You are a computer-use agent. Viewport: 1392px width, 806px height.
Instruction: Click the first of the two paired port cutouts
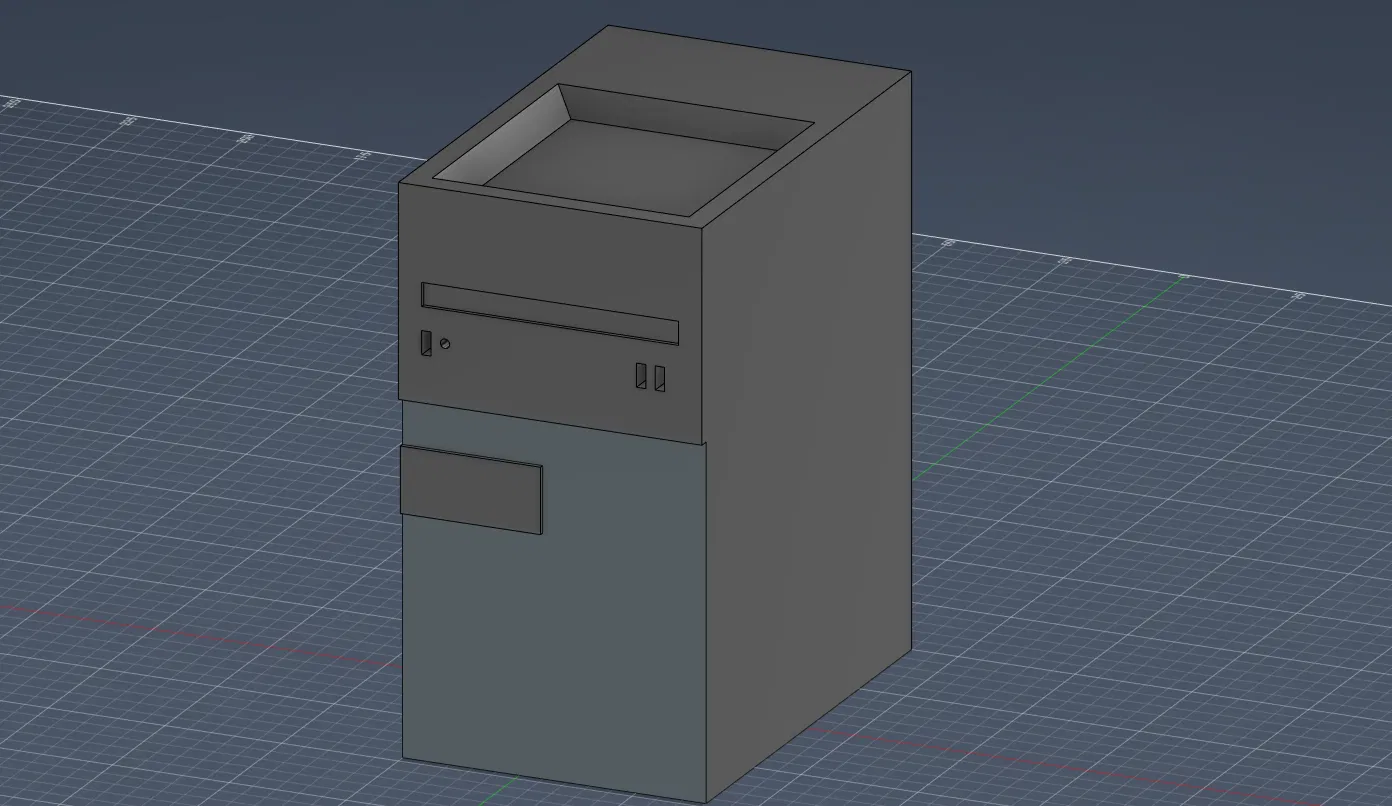coord(641,376)
